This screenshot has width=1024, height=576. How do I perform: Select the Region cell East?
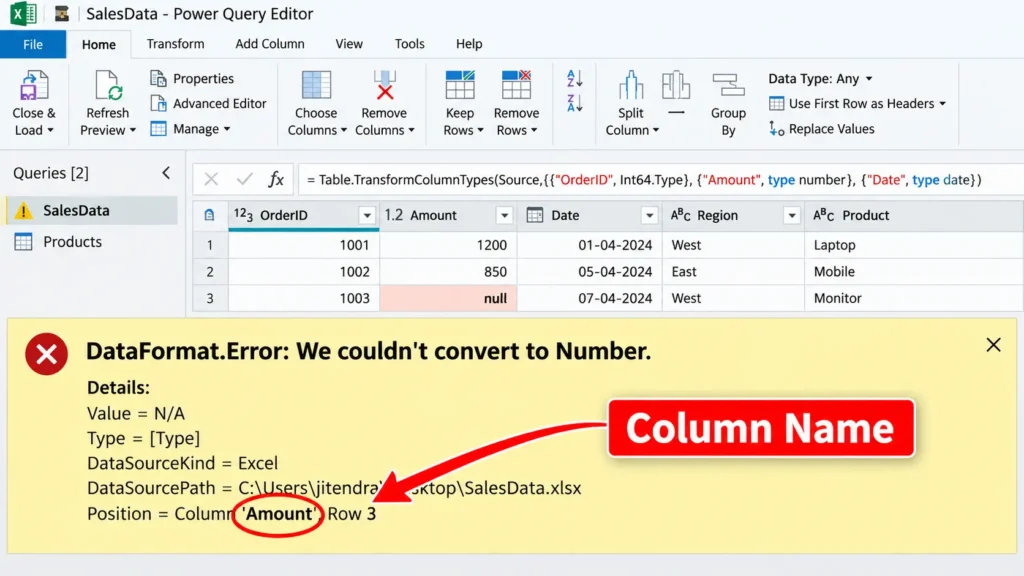click(733, 272)
